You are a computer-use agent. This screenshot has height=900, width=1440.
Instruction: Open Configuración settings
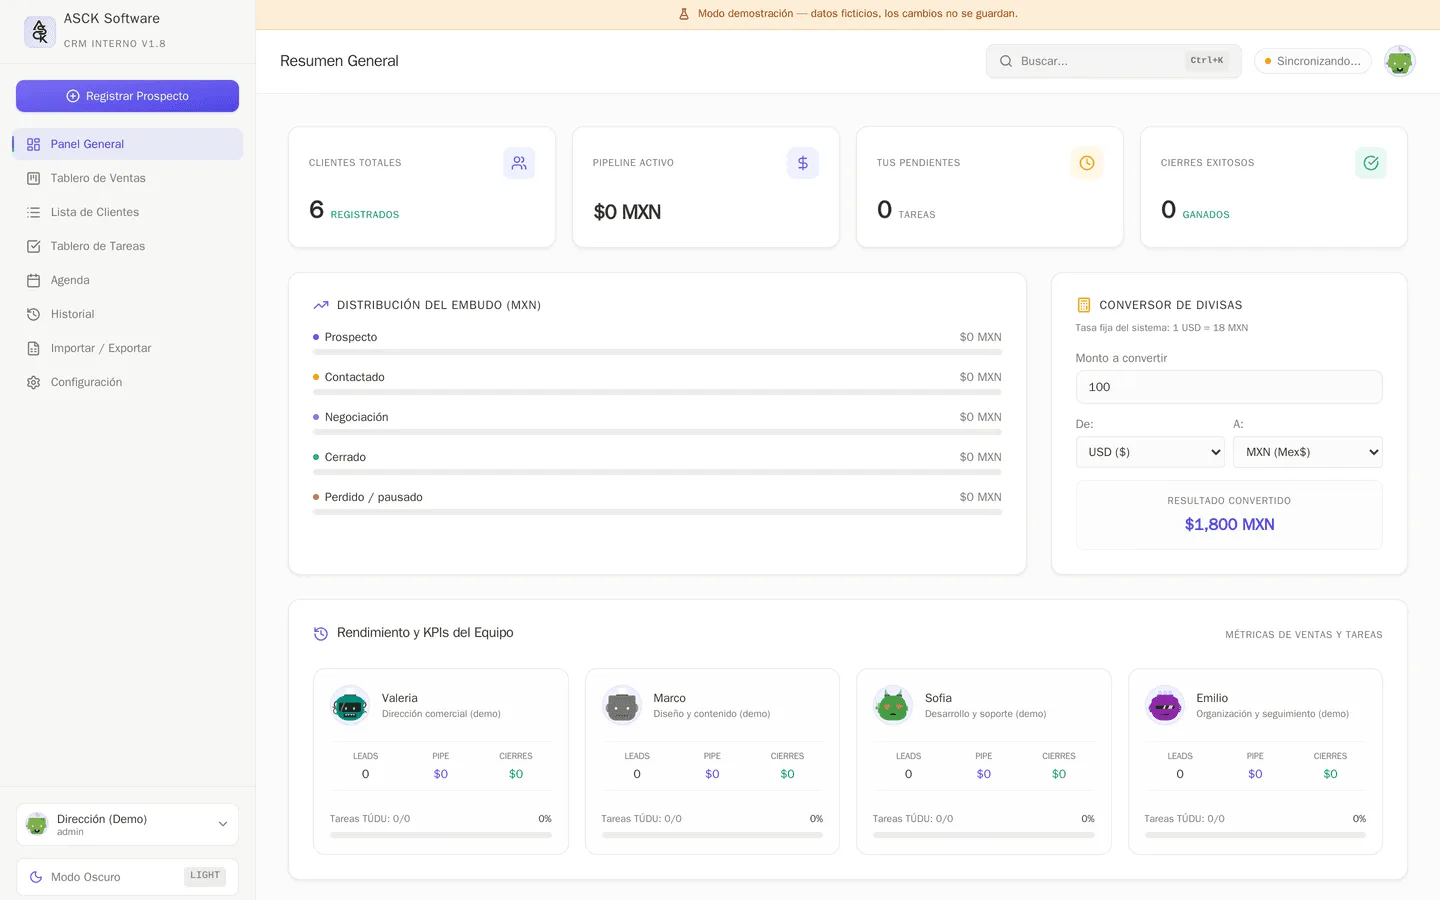click(x=127, y=382)
